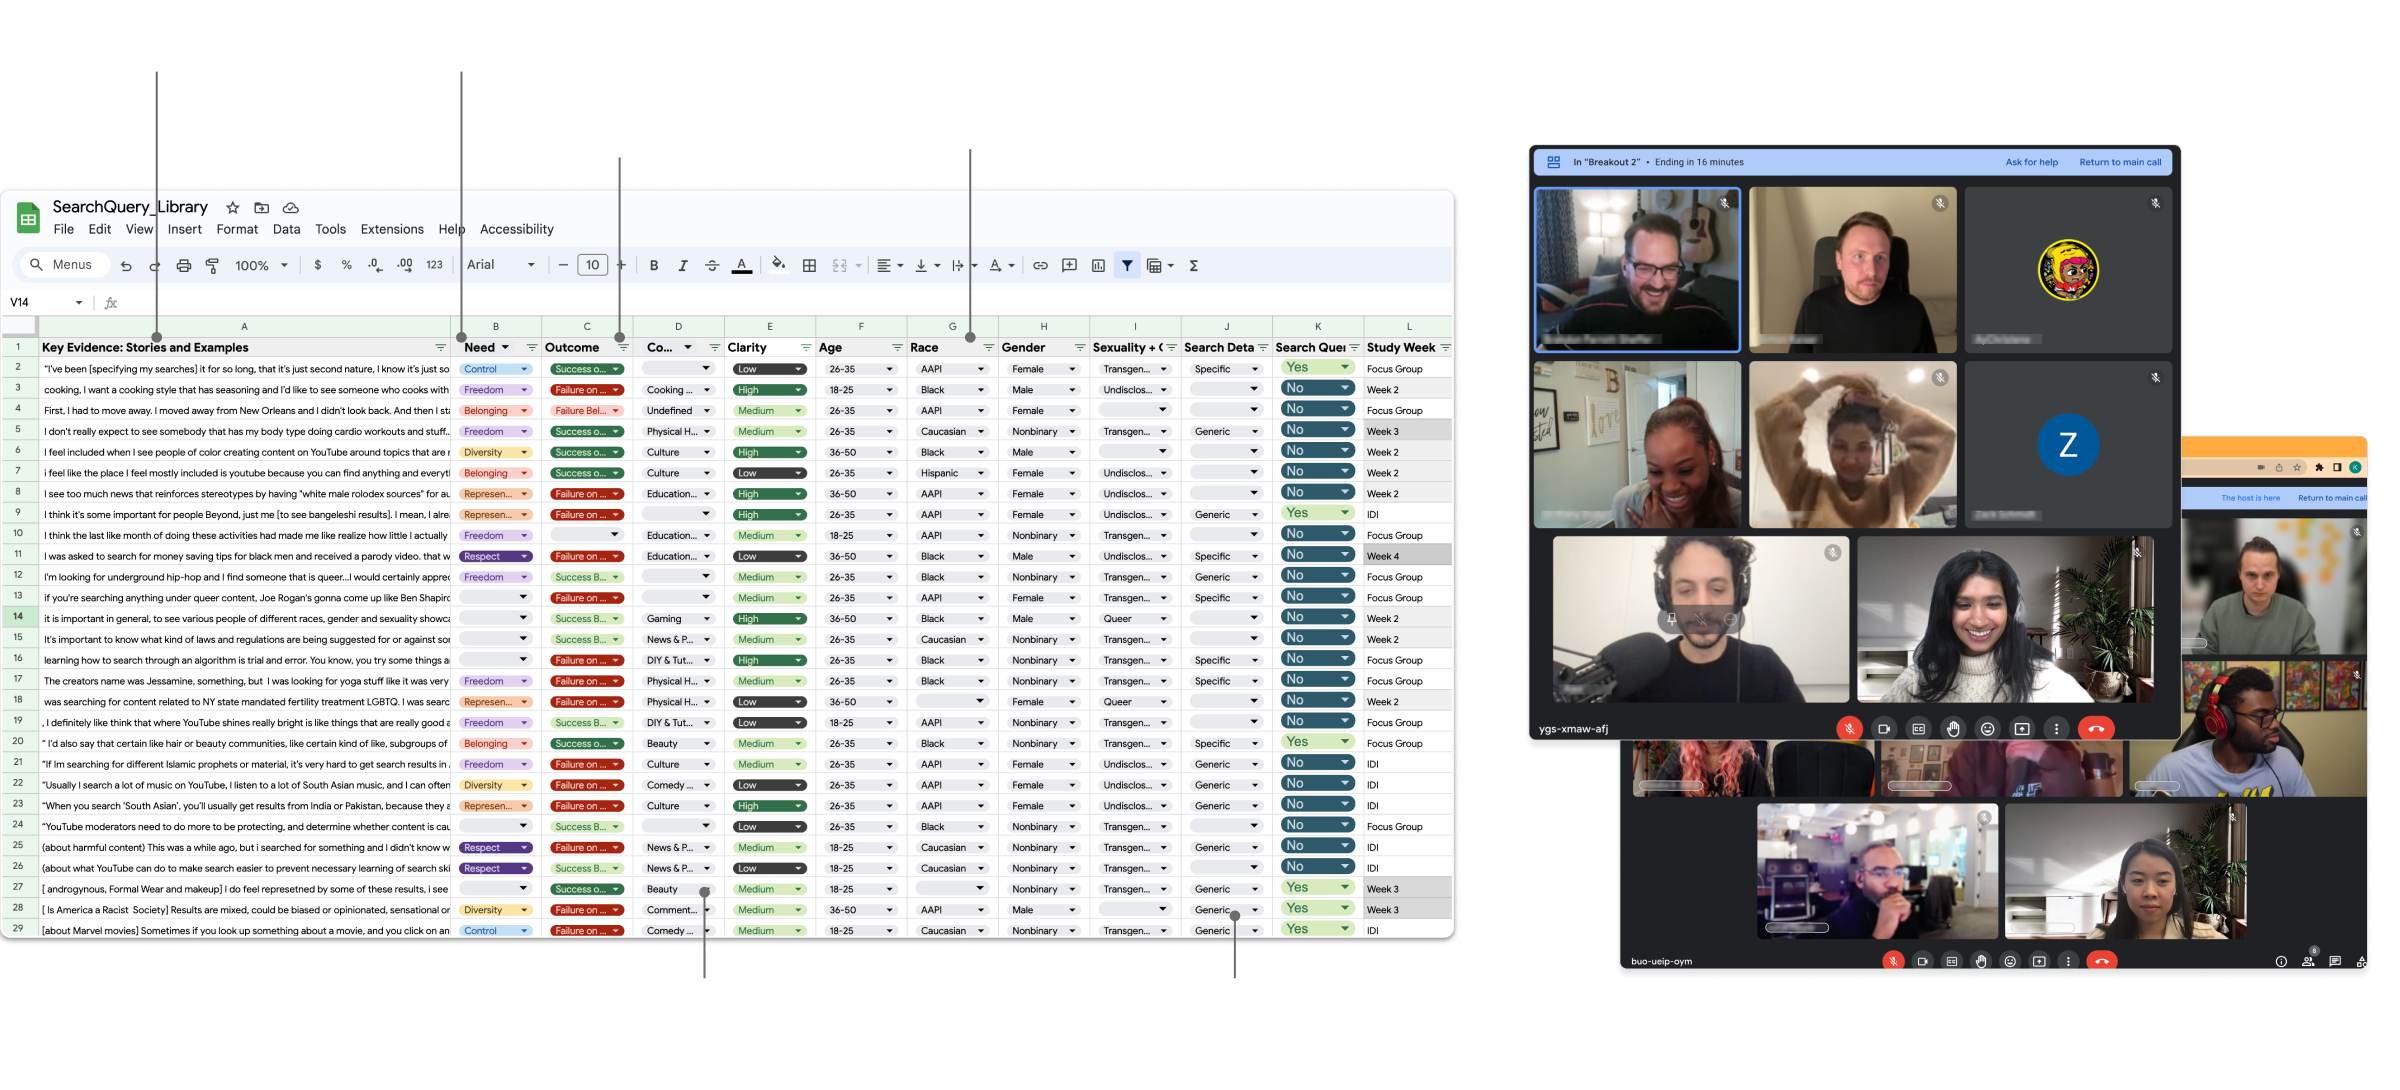This screenshot has width=2400, height=1090.
Task: Click Return to main call link
Action: pyautogui.click(x=2120, y=162)
